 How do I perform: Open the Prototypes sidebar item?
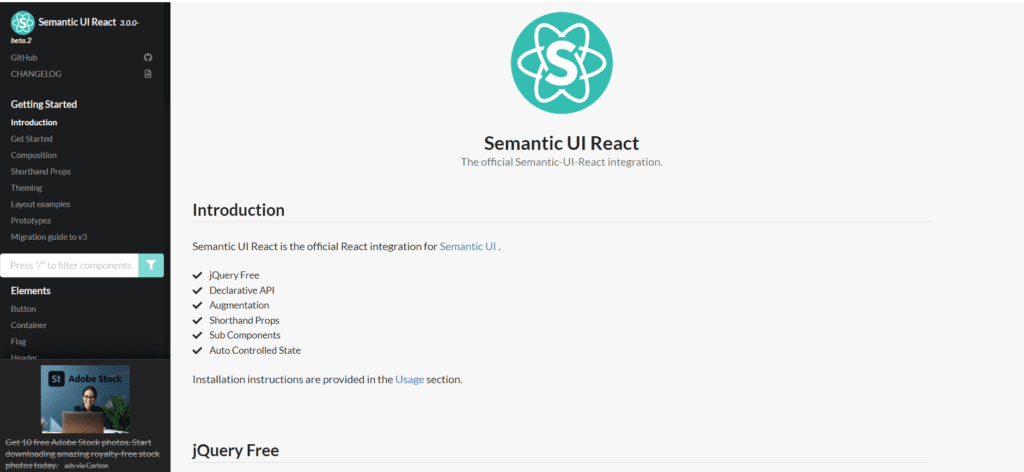click(31, 220)
